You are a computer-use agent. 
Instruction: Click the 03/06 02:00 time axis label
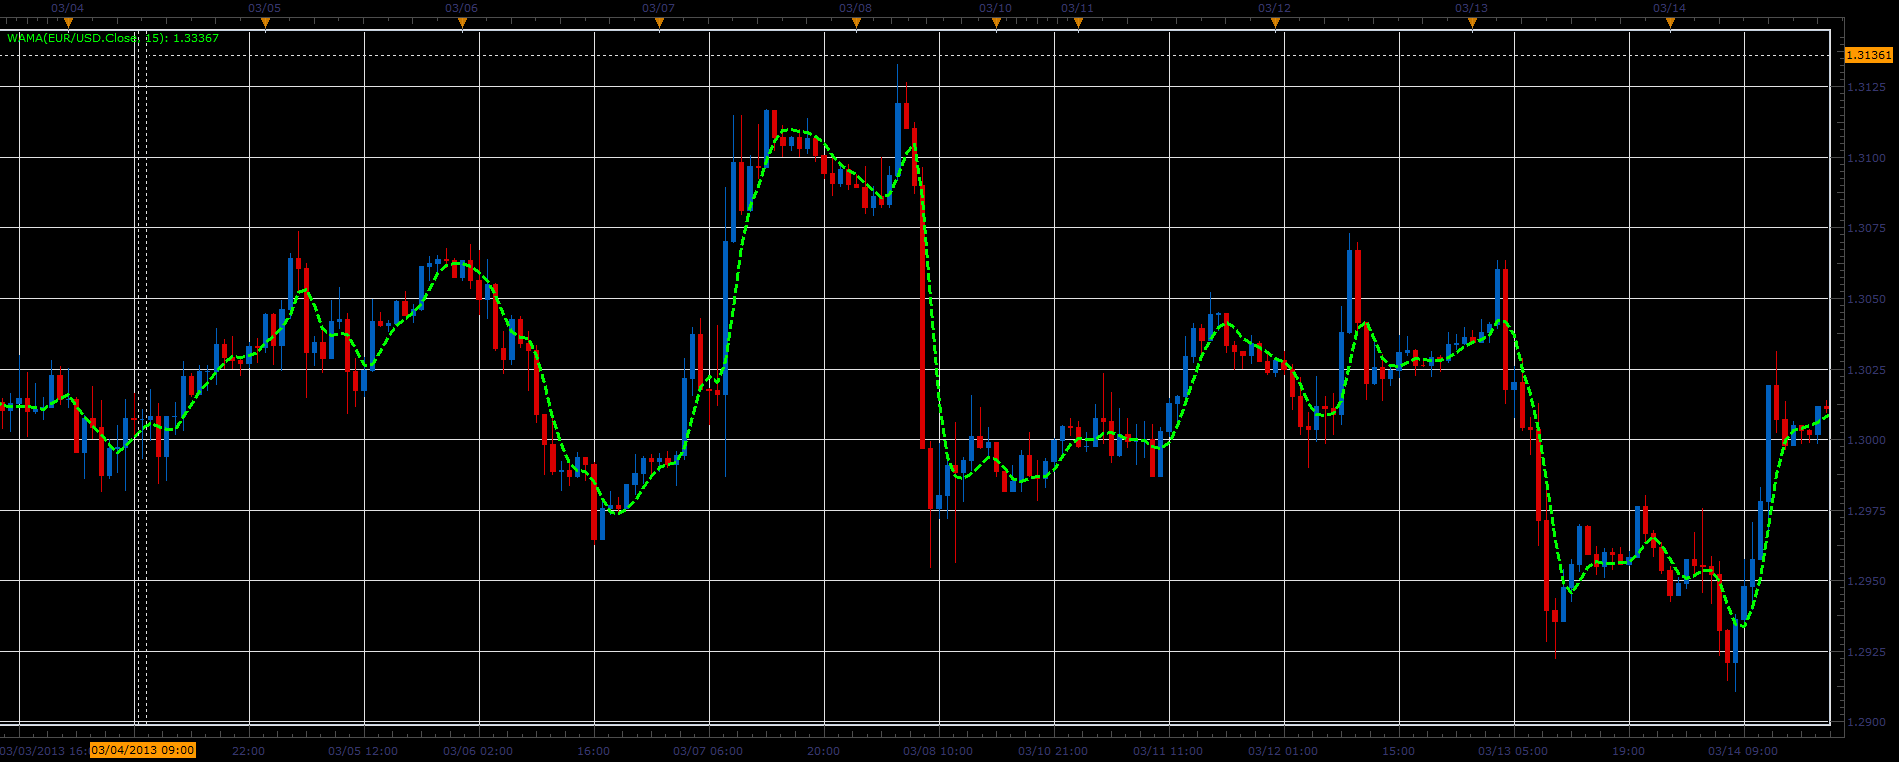[x=478, y=751]
